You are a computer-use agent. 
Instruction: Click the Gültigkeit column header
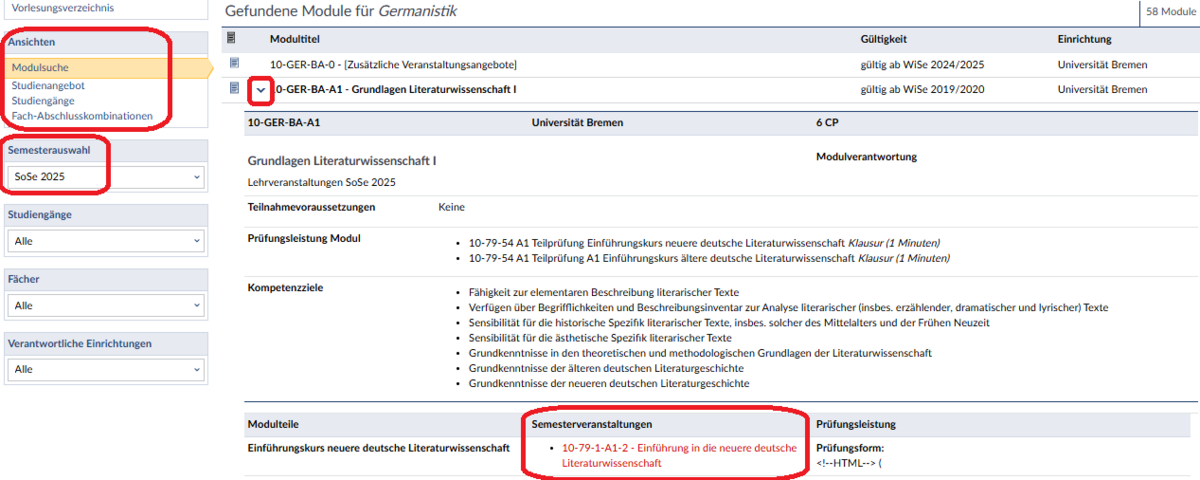(883, 39)
